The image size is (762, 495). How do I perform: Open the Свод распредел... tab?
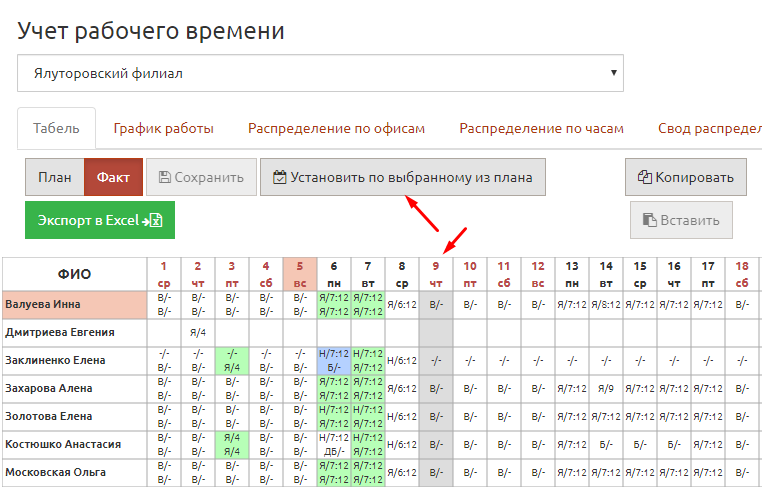pyautogui.click(x=710, y=128)
